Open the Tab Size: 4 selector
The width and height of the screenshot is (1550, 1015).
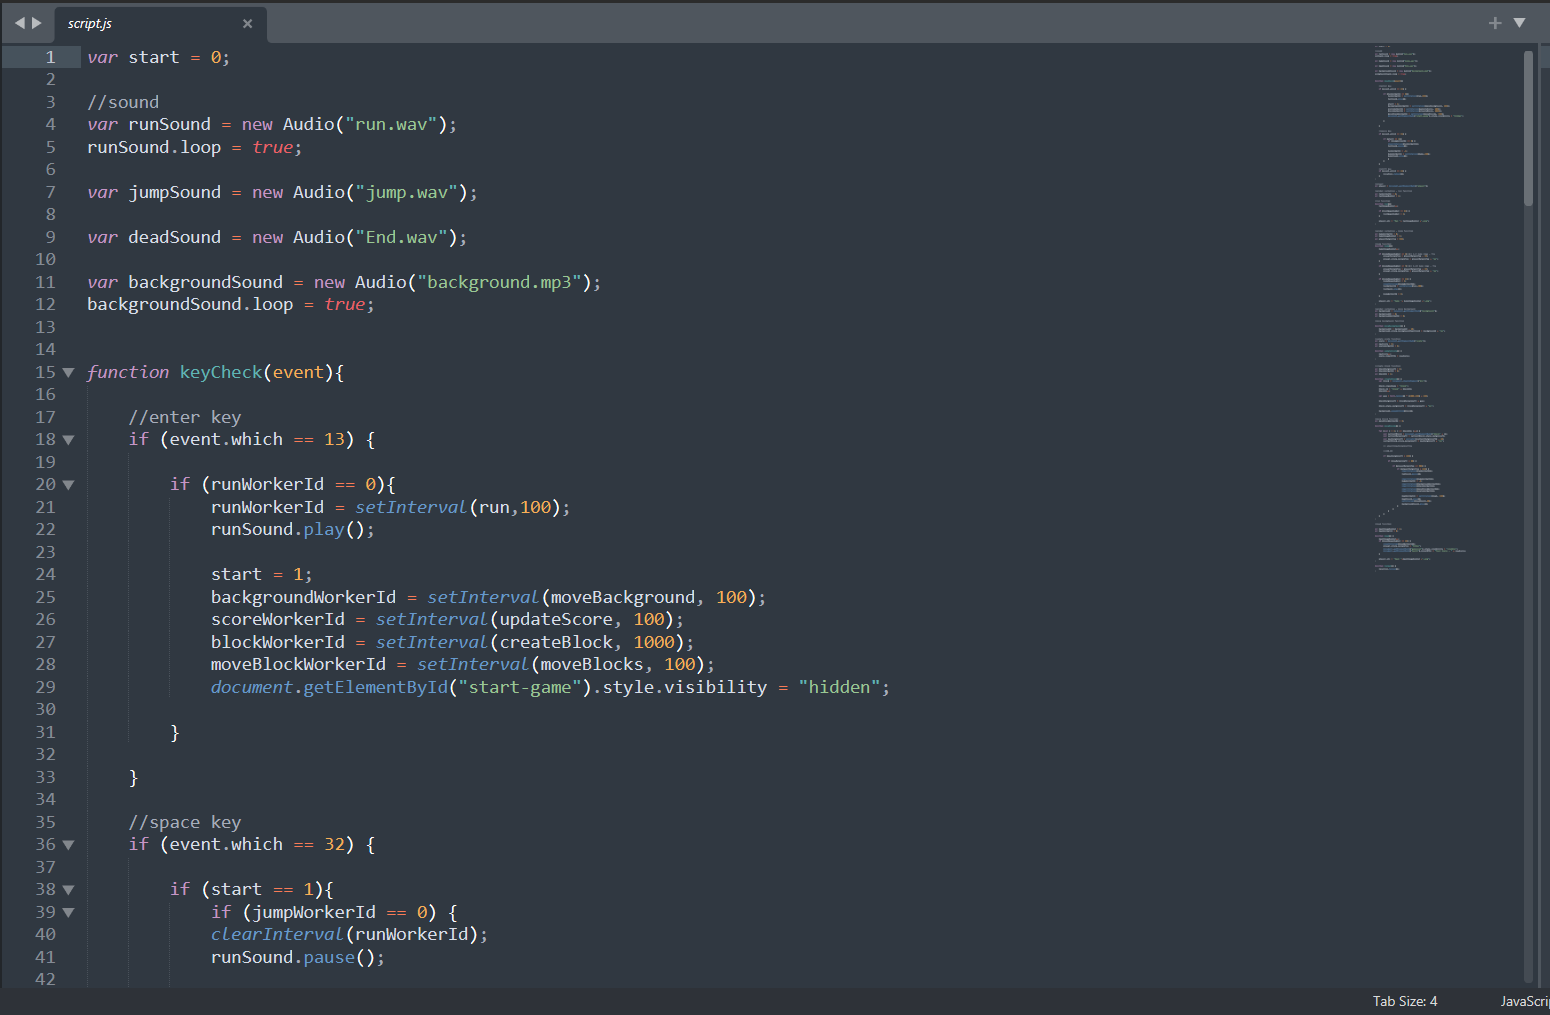coord(1405,1001)
